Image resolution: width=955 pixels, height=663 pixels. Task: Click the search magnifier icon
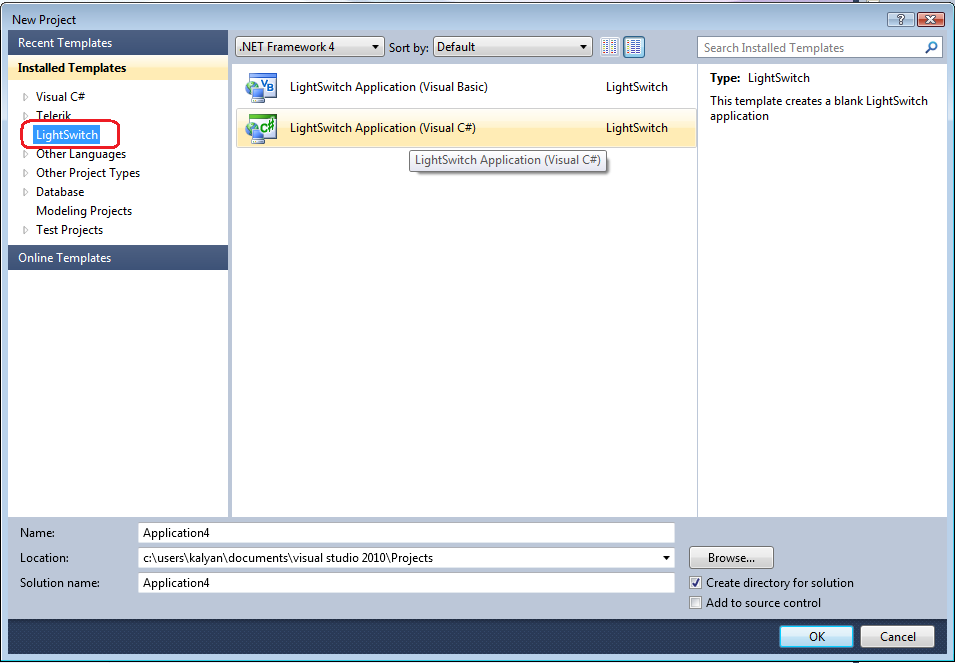[x=931, y=47]
